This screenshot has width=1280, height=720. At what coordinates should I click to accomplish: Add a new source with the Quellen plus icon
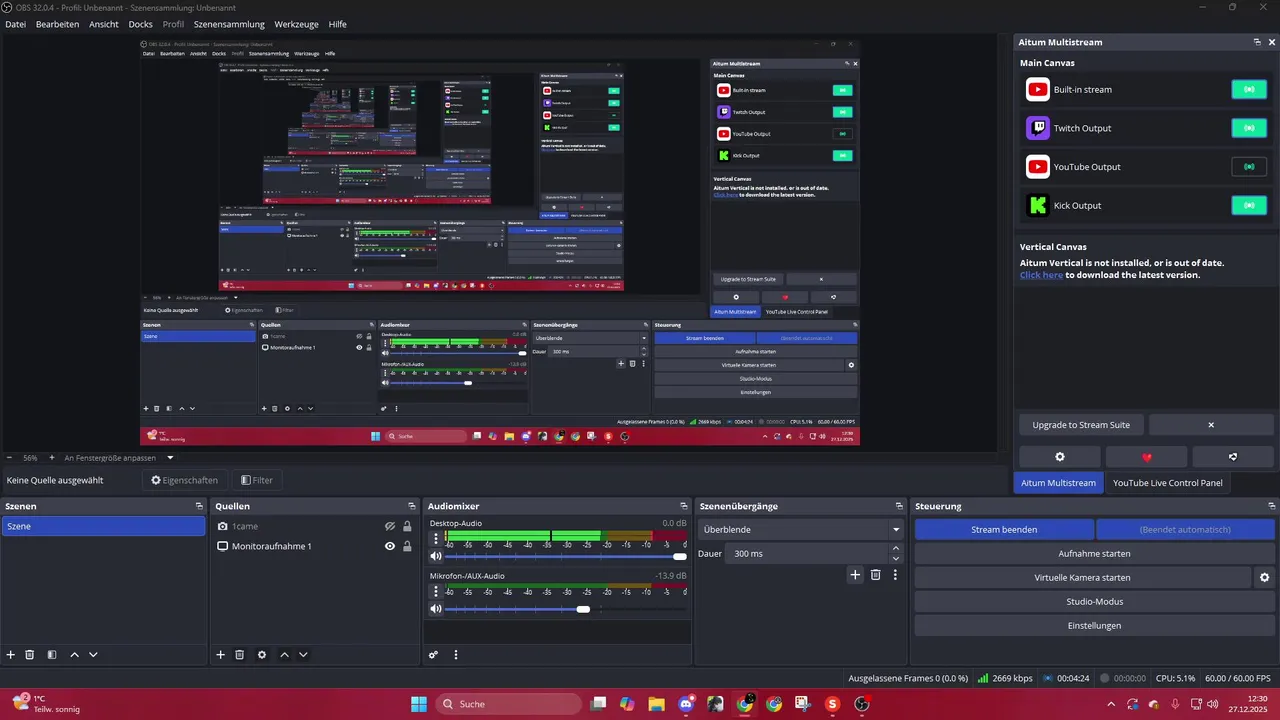(221, 655)
